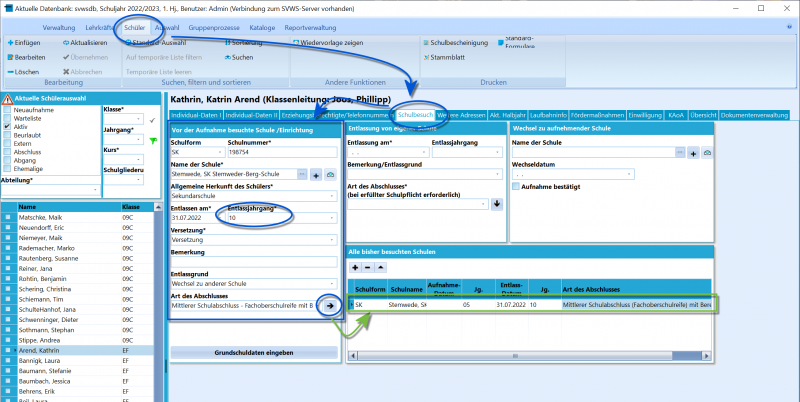Switch to Individual-Daten I tab
Viewport: 800px width, 402px height.
196,115
